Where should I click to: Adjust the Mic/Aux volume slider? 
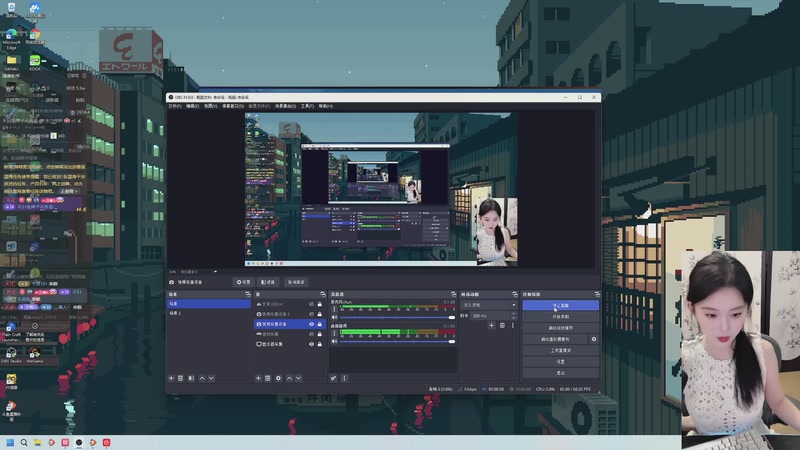397,317
